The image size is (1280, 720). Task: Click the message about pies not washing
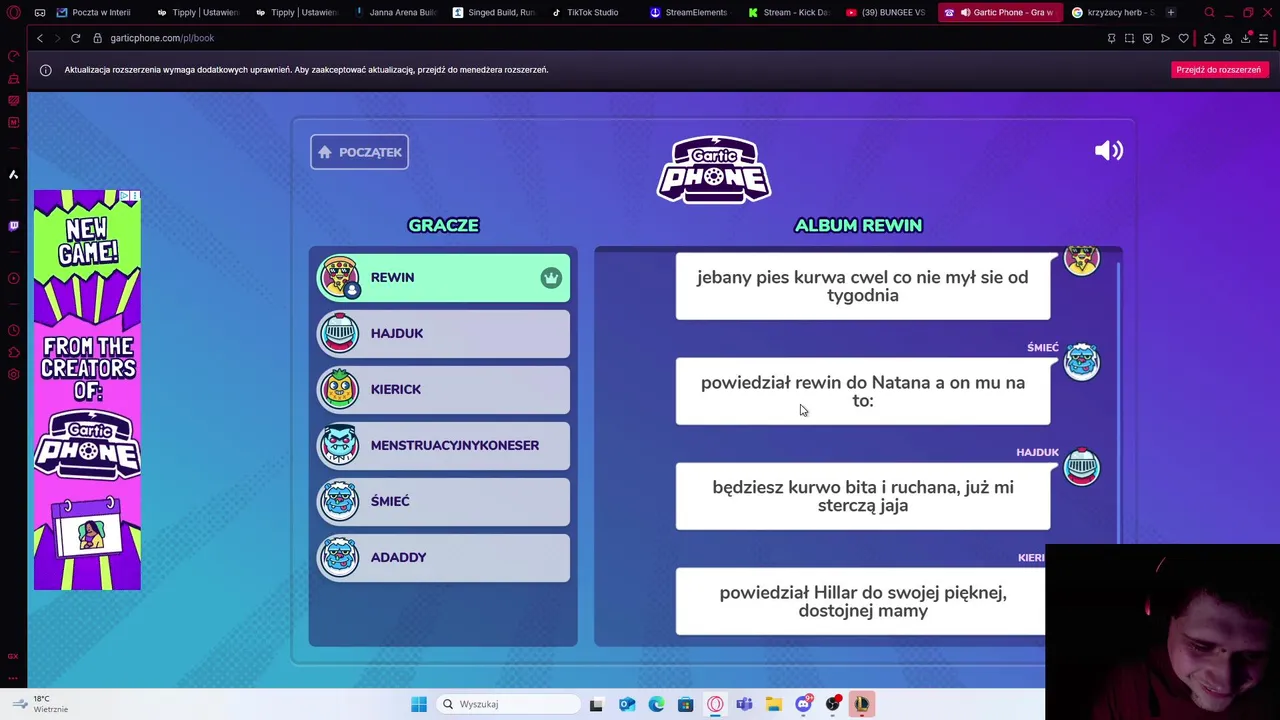point(863,286)
